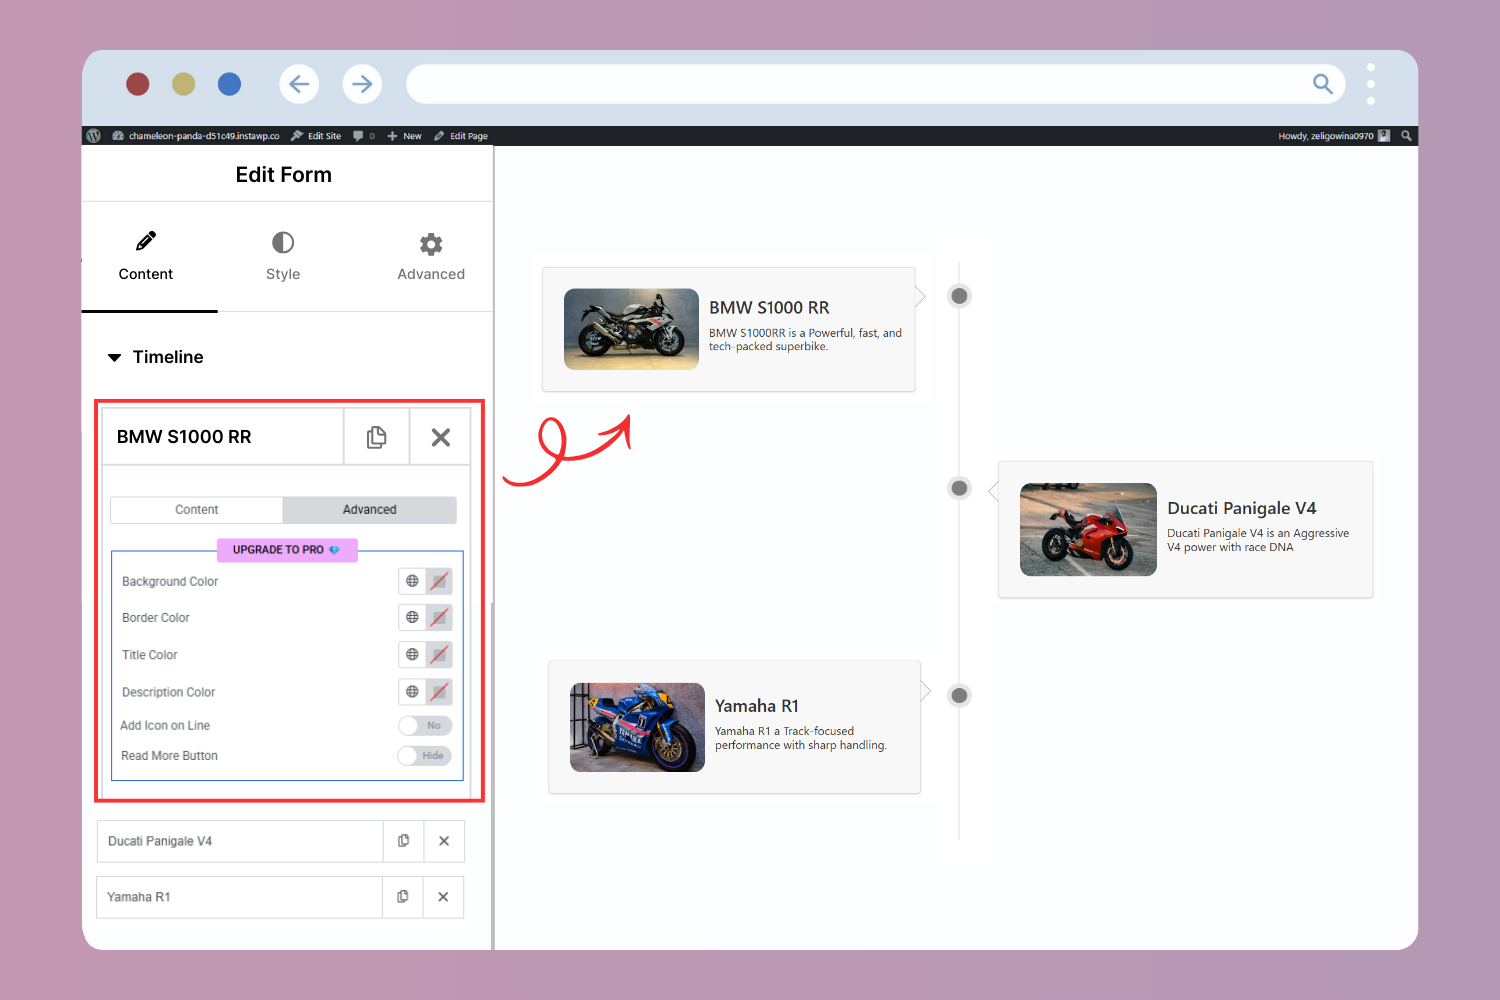Open the admin bar comments icon
Image resolution: width=1500 pixels, height=1000 pixels.
(358, 136)
